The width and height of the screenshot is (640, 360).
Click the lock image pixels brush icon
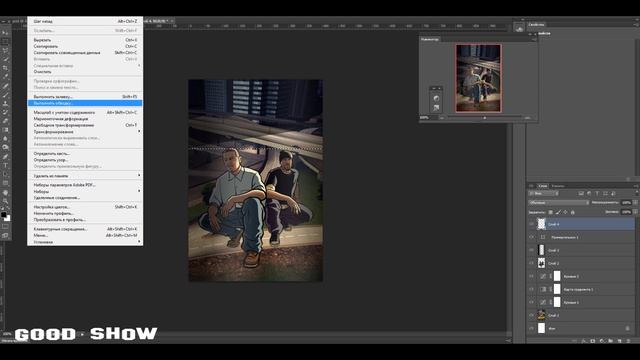click(558, 212)
